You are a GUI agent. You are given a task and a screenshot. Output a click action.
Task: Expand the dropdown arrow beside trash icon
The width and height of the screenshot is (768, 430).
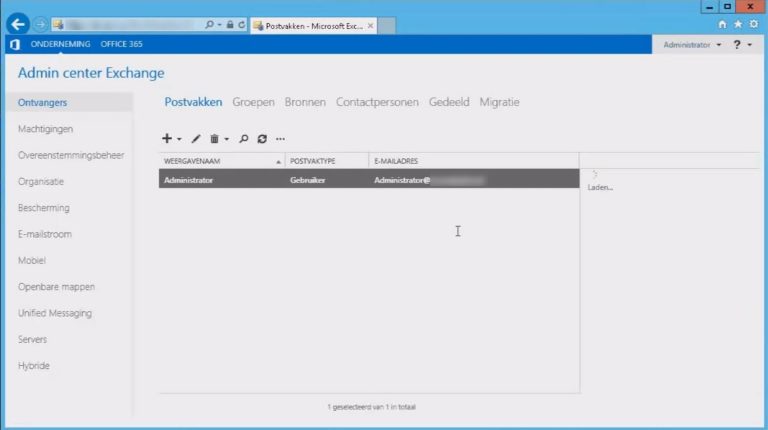click(x=226, y=140)
